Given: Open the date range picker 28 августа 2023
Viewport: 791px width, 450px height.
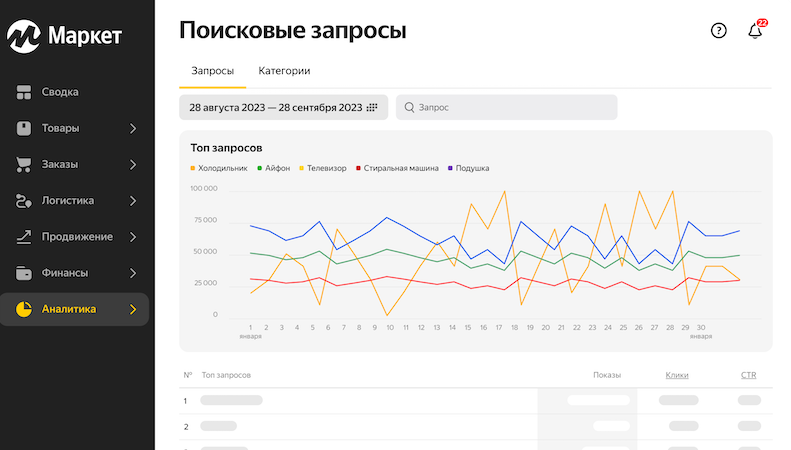Looking at the screenshot, I should tap(283, 107).
